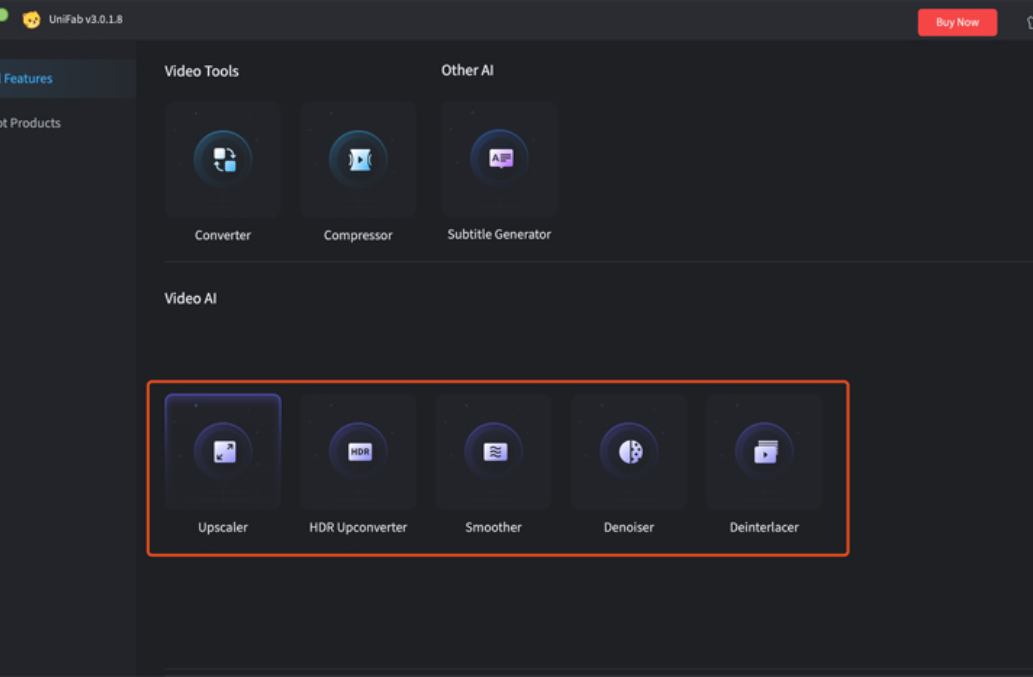
Task: Click the green window control dot
Action: coord(3,14)
